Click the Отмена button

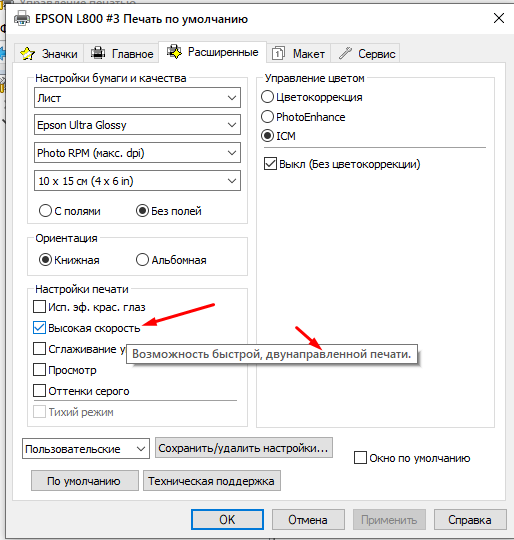tap(308, 519)
